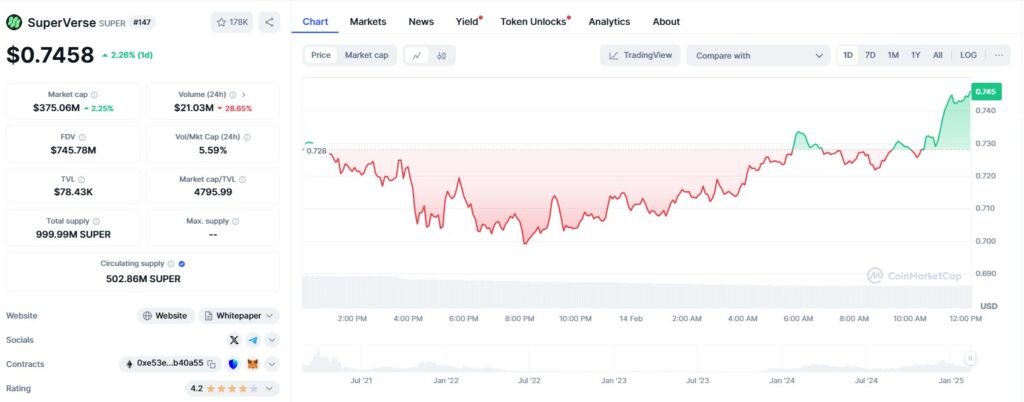1024x402 pixels.
Task: Expand the Rating details chevron
Action: click(x=271, y=388)
